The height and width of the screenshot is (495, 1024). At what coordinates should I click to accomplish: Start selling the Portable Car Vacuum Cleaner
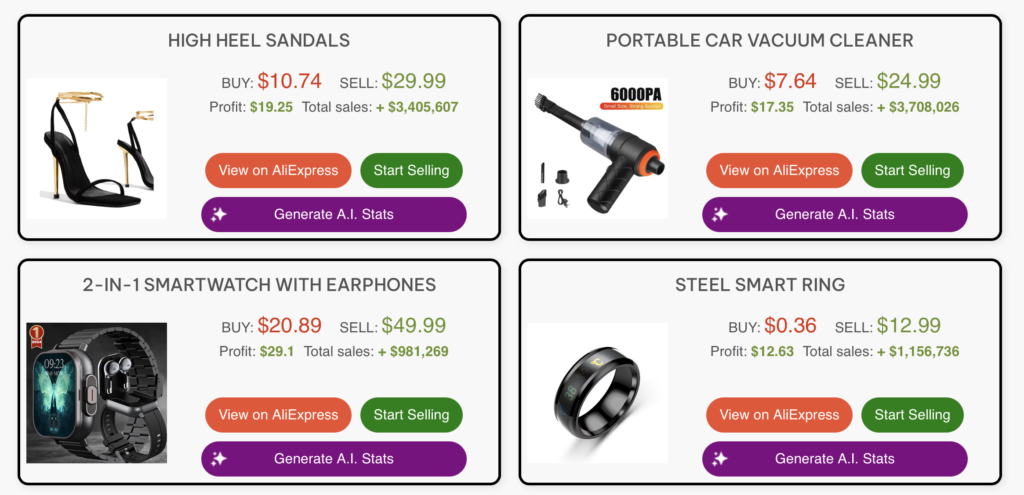pyautogui.click(x=912, y=170)
